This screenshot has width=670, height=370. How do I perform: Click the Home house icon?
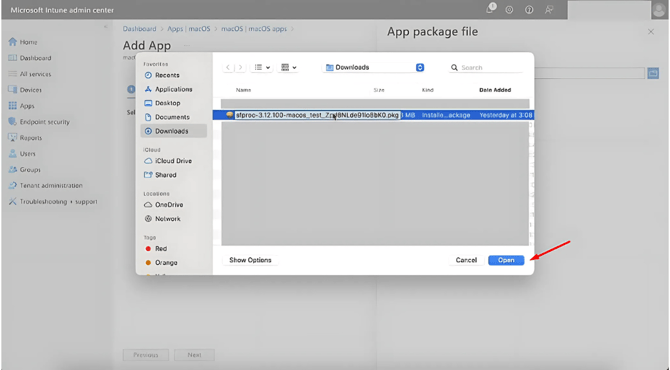[12, 42]
